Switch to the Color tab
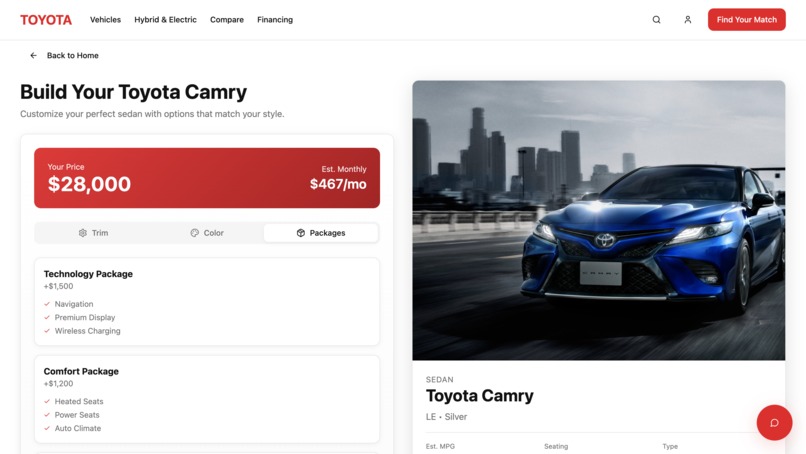806x454 pixels. [207, 233]
